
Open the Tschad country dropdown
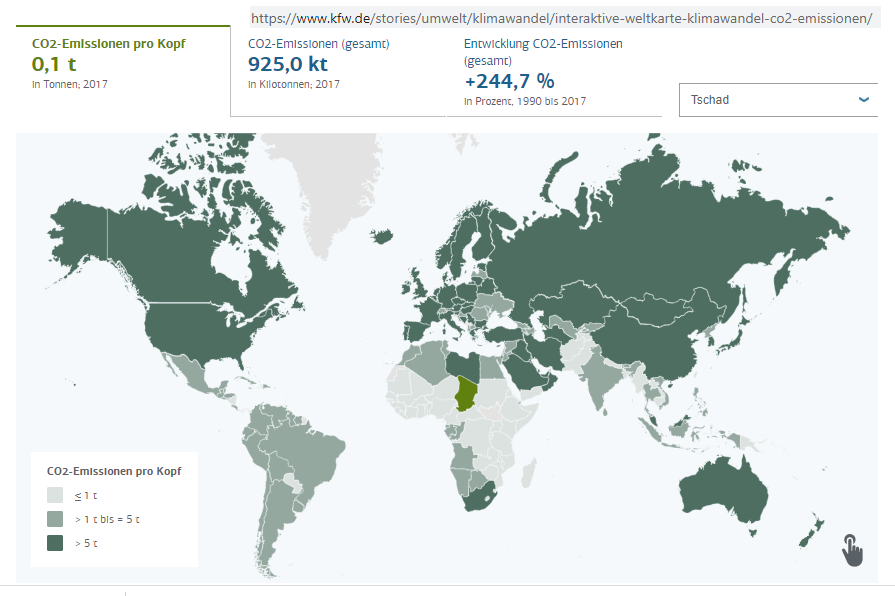[777, 100]
